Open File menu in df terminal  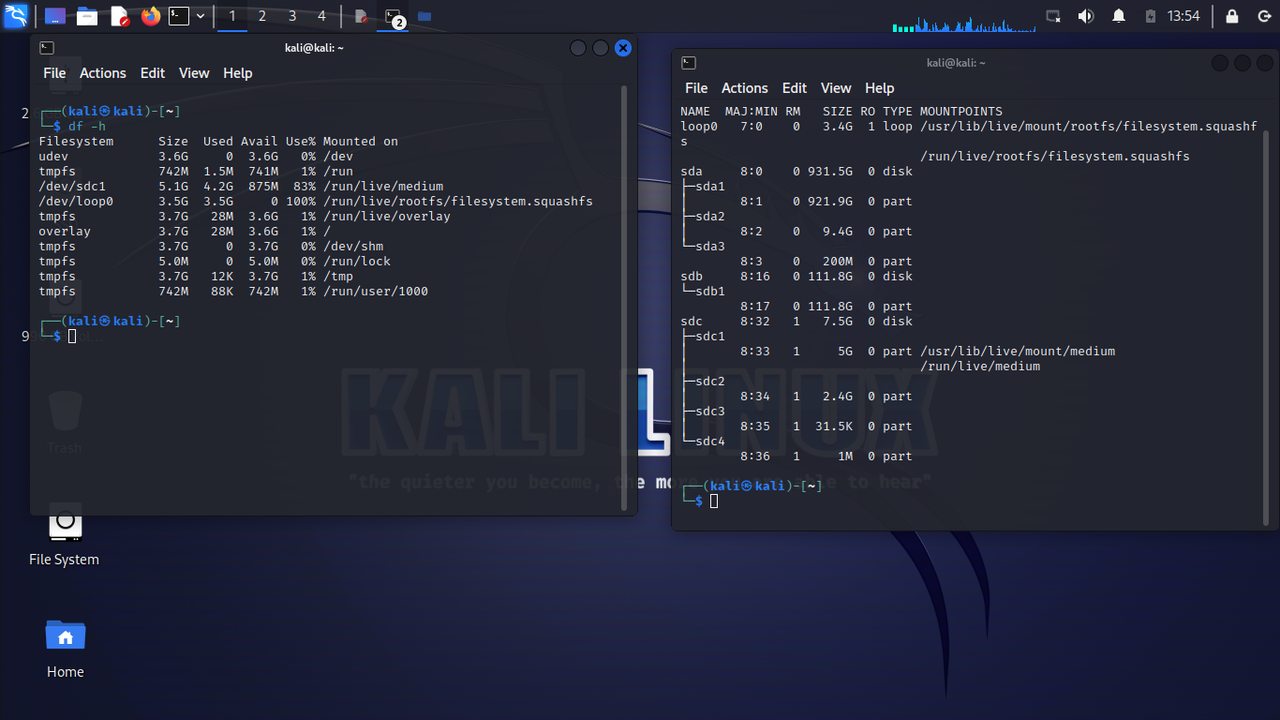[54, 73]
